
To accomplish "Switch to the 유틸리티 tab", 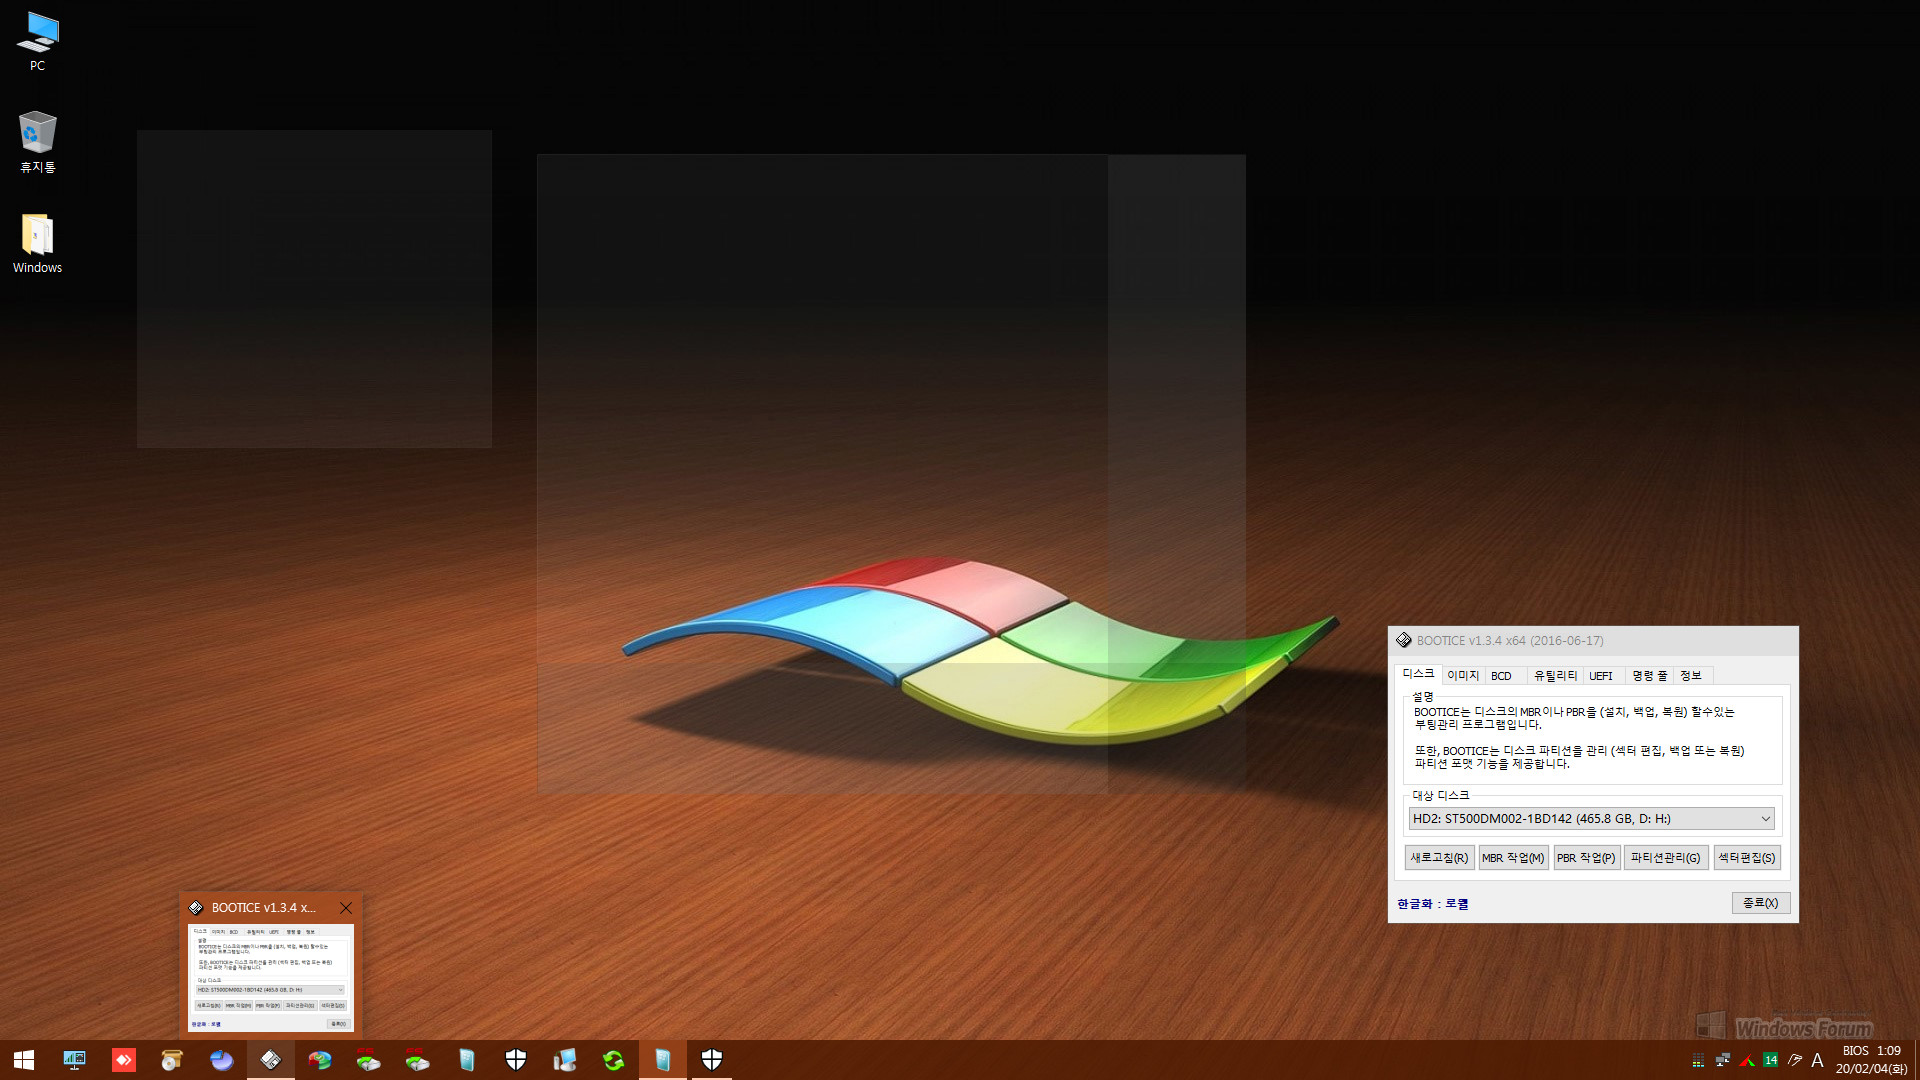I will coord(1555,676).
